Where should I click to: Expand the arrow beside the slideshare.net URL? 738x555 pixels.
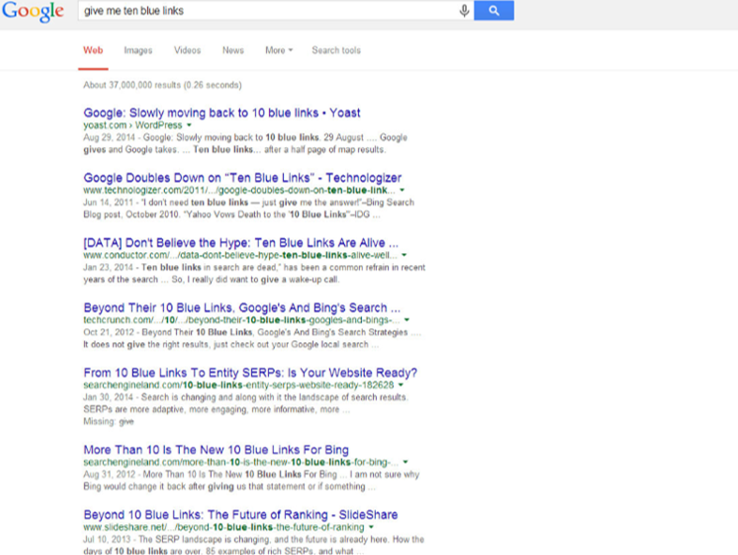(371, 527)
